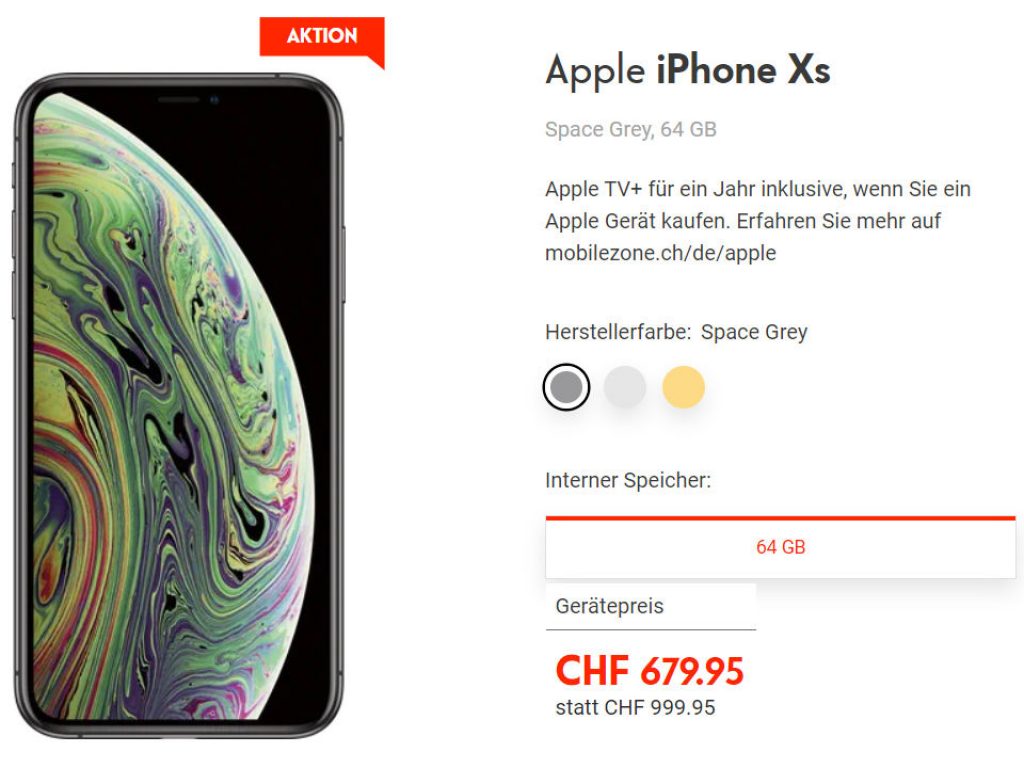Screen dimensions: 1024x768
Task: Open the iPhone Xs product image
Action: [x=179, y=406]
